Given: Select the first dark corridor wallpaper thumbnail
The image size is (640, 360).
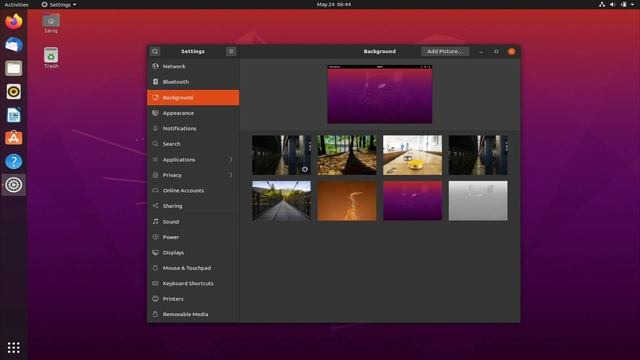Looking at the screenshot, I should point(282,155).
